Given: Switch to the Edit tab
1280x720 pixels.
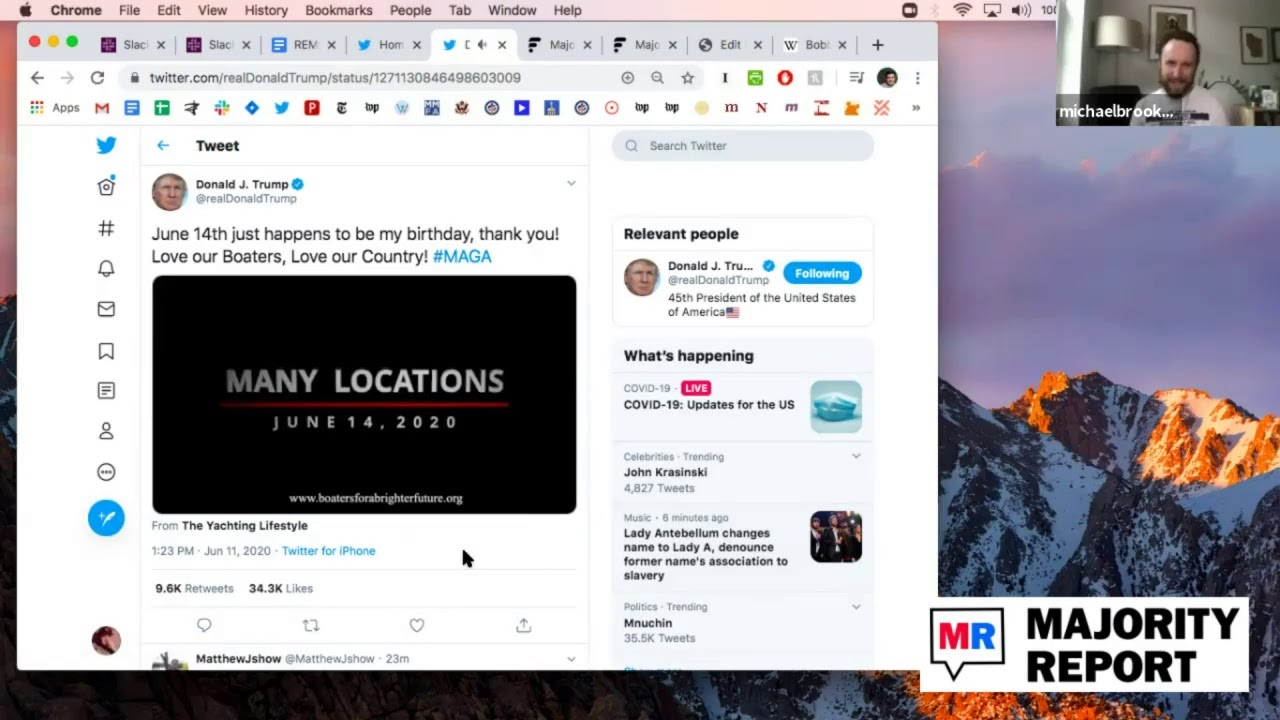Looking at the screenshot, I should (x=729, y=45).
